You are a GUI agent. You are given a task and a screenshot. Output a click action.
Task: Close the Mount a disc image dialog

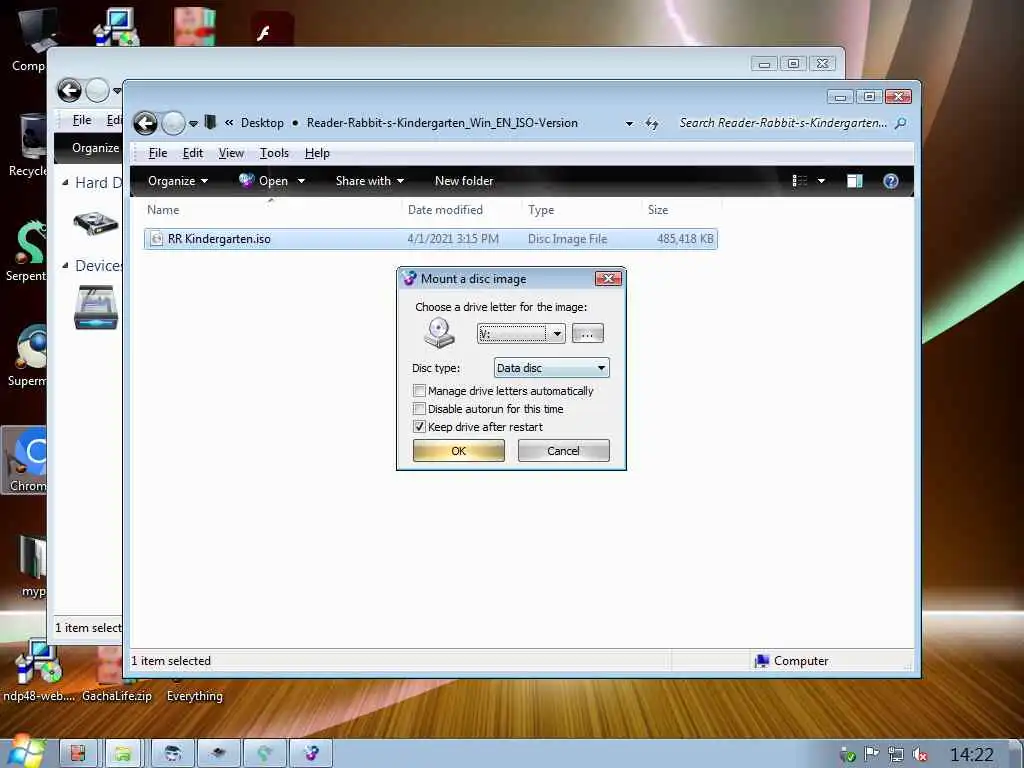click(608, 279)
